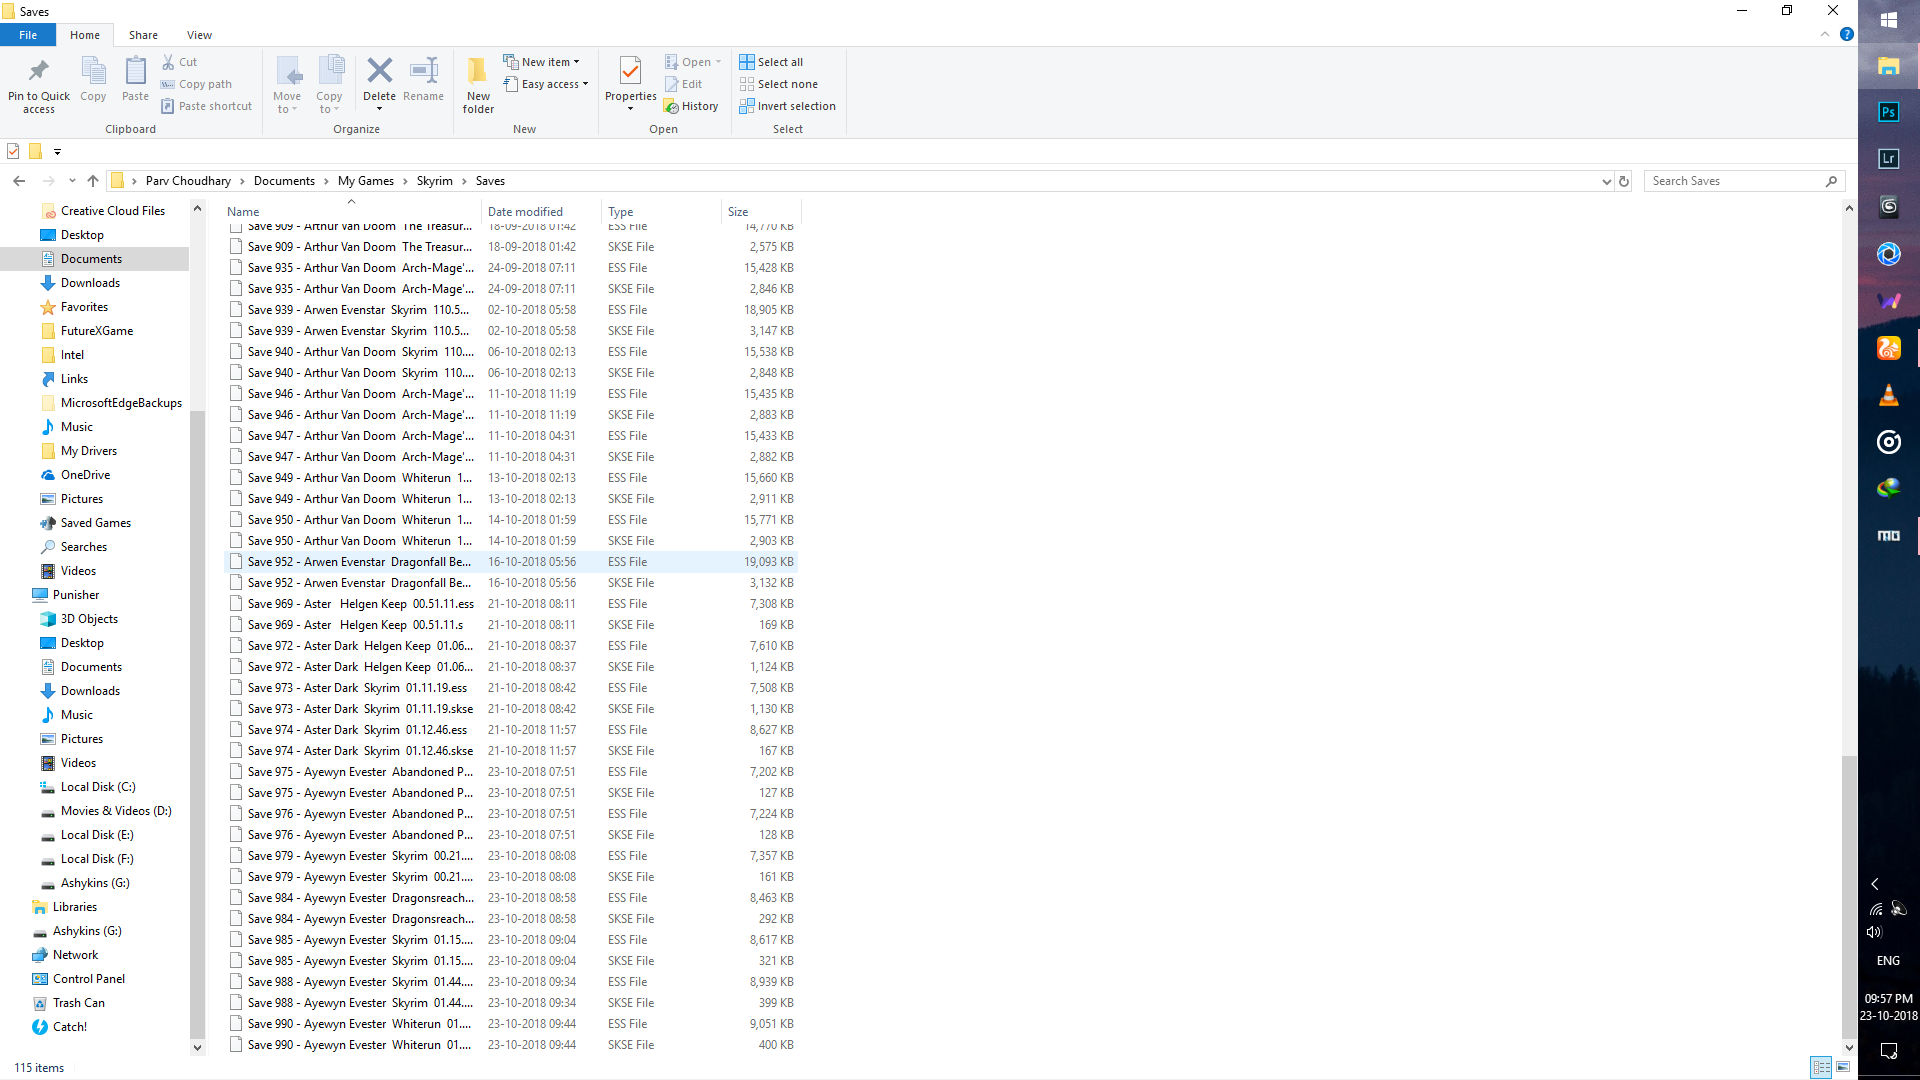Collapse the ribbon with the chevron
1920x1080 pixels.
coord(1825,34)
